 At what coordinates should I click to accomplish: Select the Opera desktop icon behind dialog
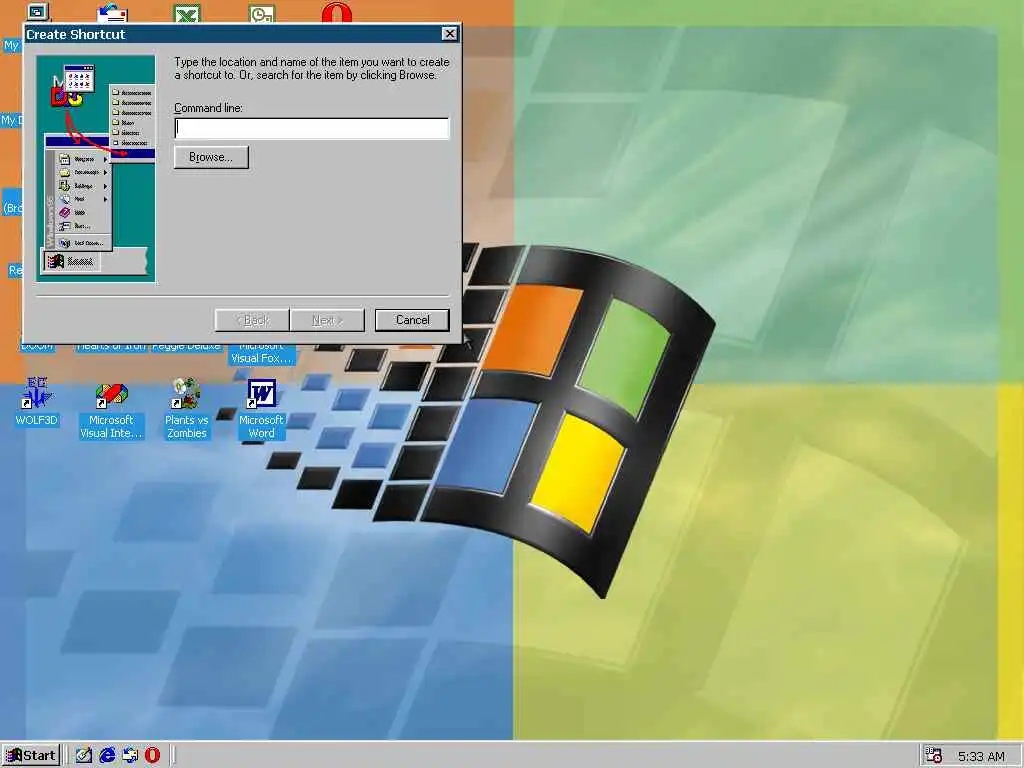(337, 13)
